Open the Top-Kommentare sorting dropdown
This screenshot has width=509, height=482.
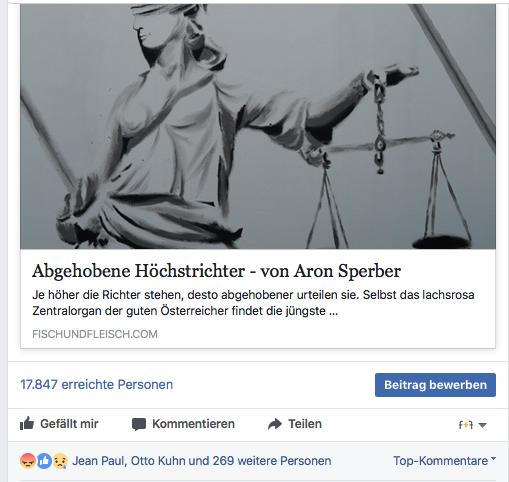coord(444,461)
